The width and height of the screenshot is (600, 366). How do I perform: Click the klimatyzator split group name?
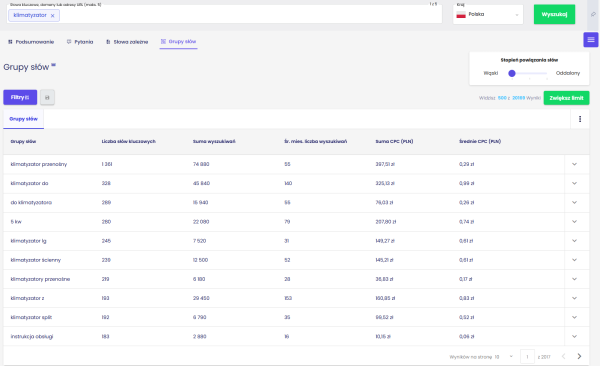pyautogui.click(x=31, y=317)
